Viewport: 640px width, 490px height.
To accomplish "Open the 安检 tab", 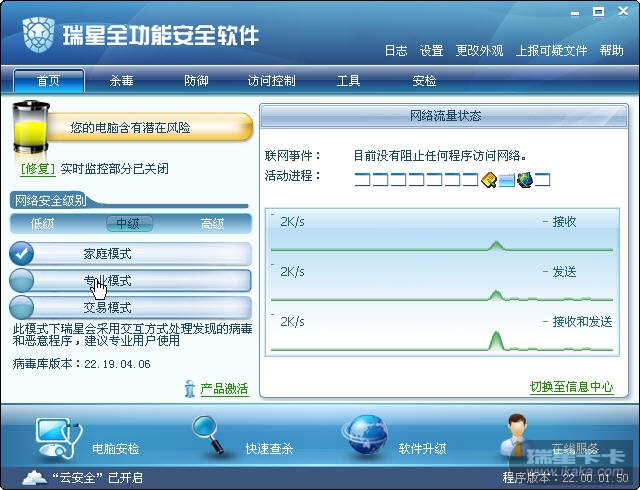I will [x=424, y=80].
